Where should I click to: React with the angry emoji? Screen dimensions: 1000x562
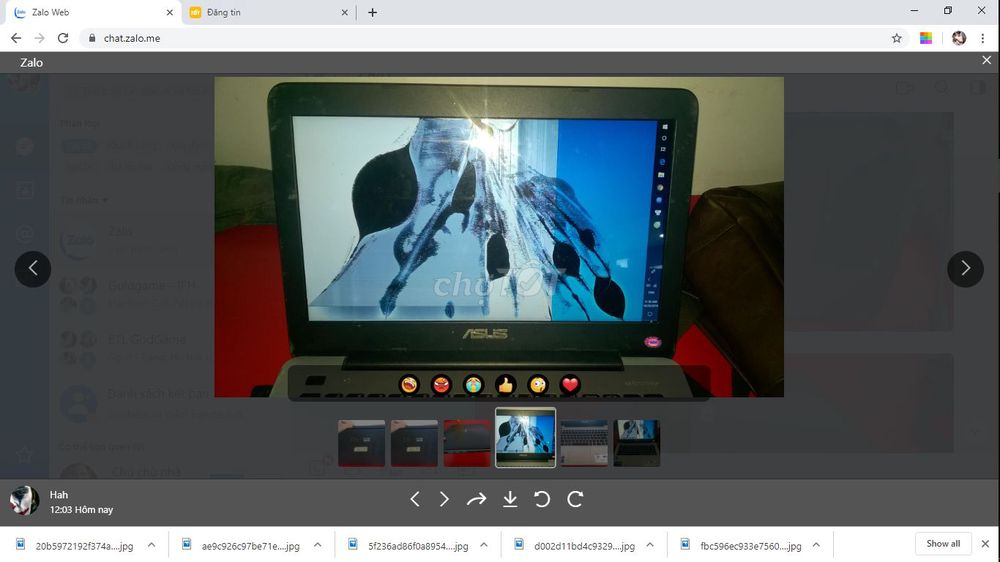pos(441,385)
